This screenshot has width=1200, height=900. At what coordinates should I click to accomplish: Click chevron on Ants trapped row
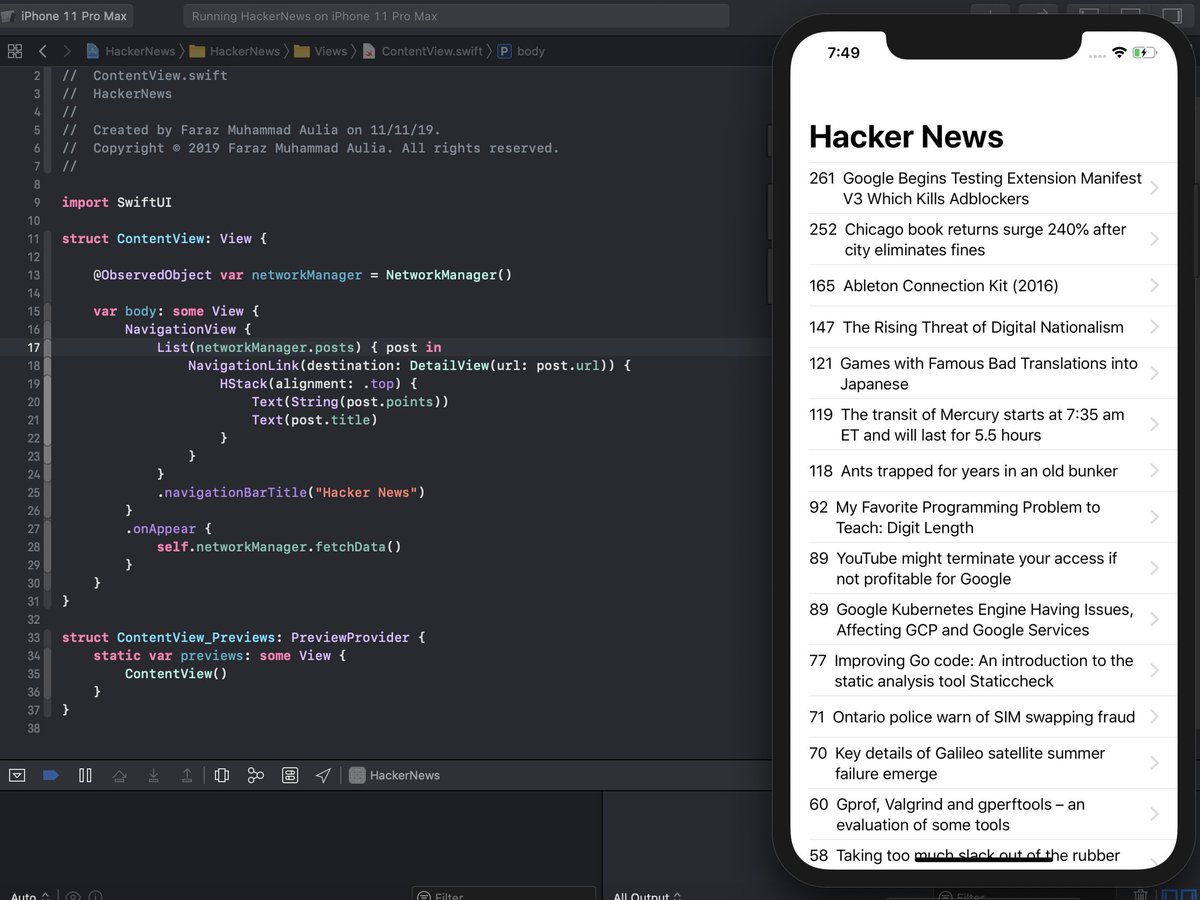[1154, 471]
